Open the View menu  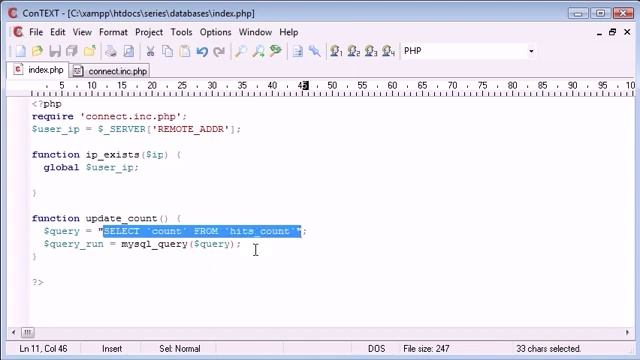pyautogui.click(x=82, y=32)
